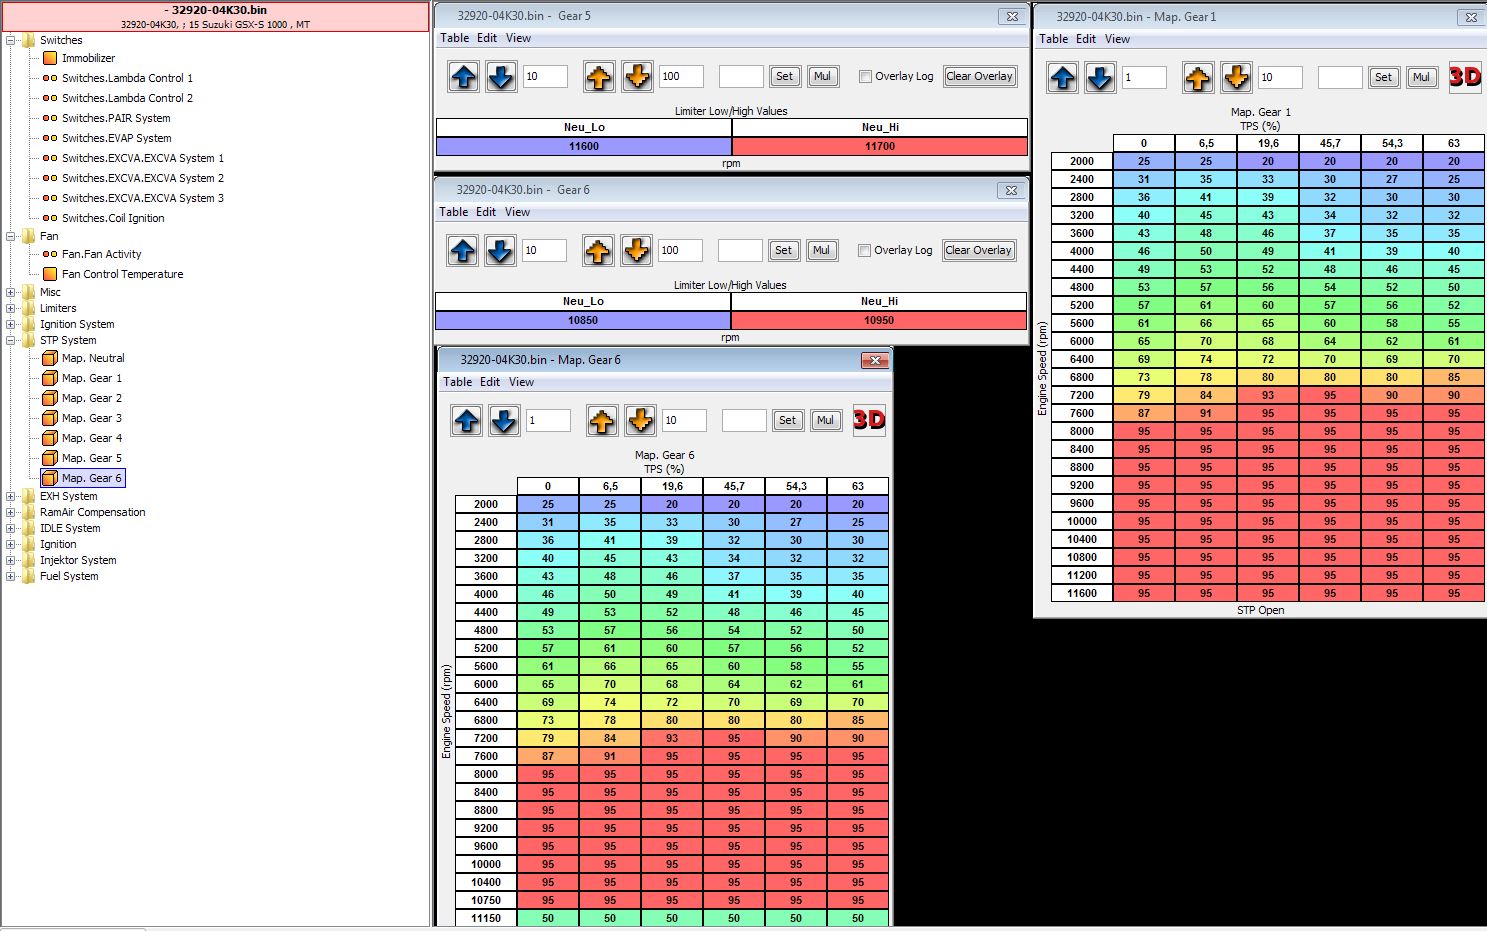Collapse the STP System folder
Image resolution: width=1487 pixels, height=931 pixels.
click(x=11, y=340)
